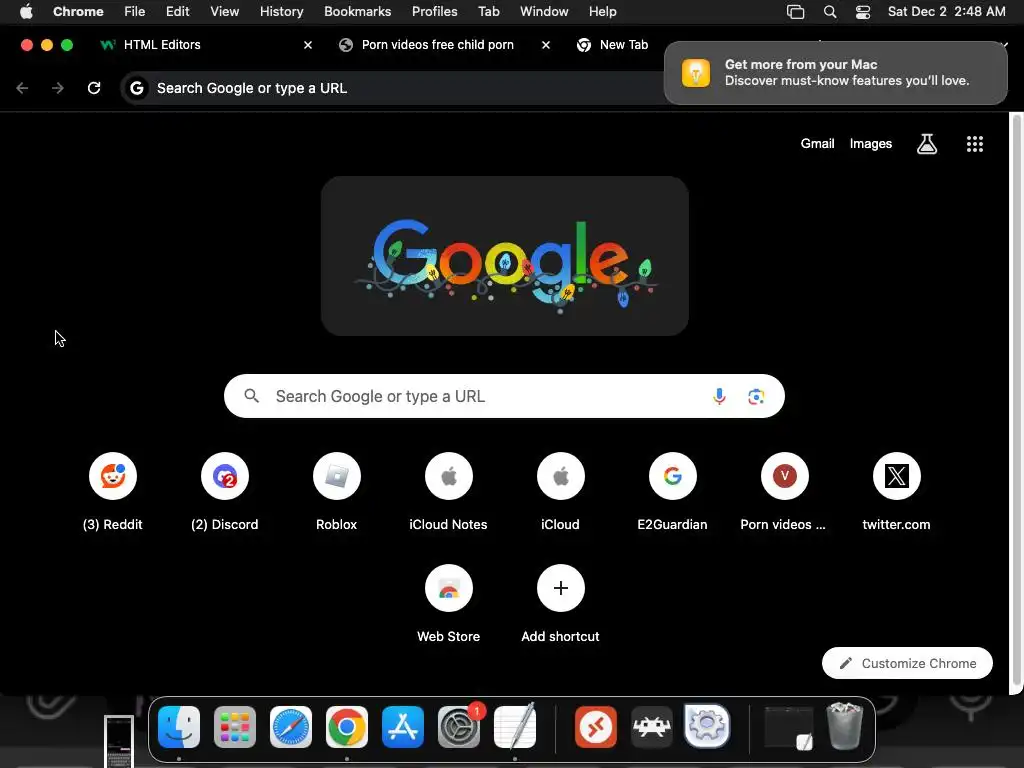The width and height of the screenshot is (1024, 768).
Task: Open the gear-icon app in the Dock
Action: tap(707, 727)
